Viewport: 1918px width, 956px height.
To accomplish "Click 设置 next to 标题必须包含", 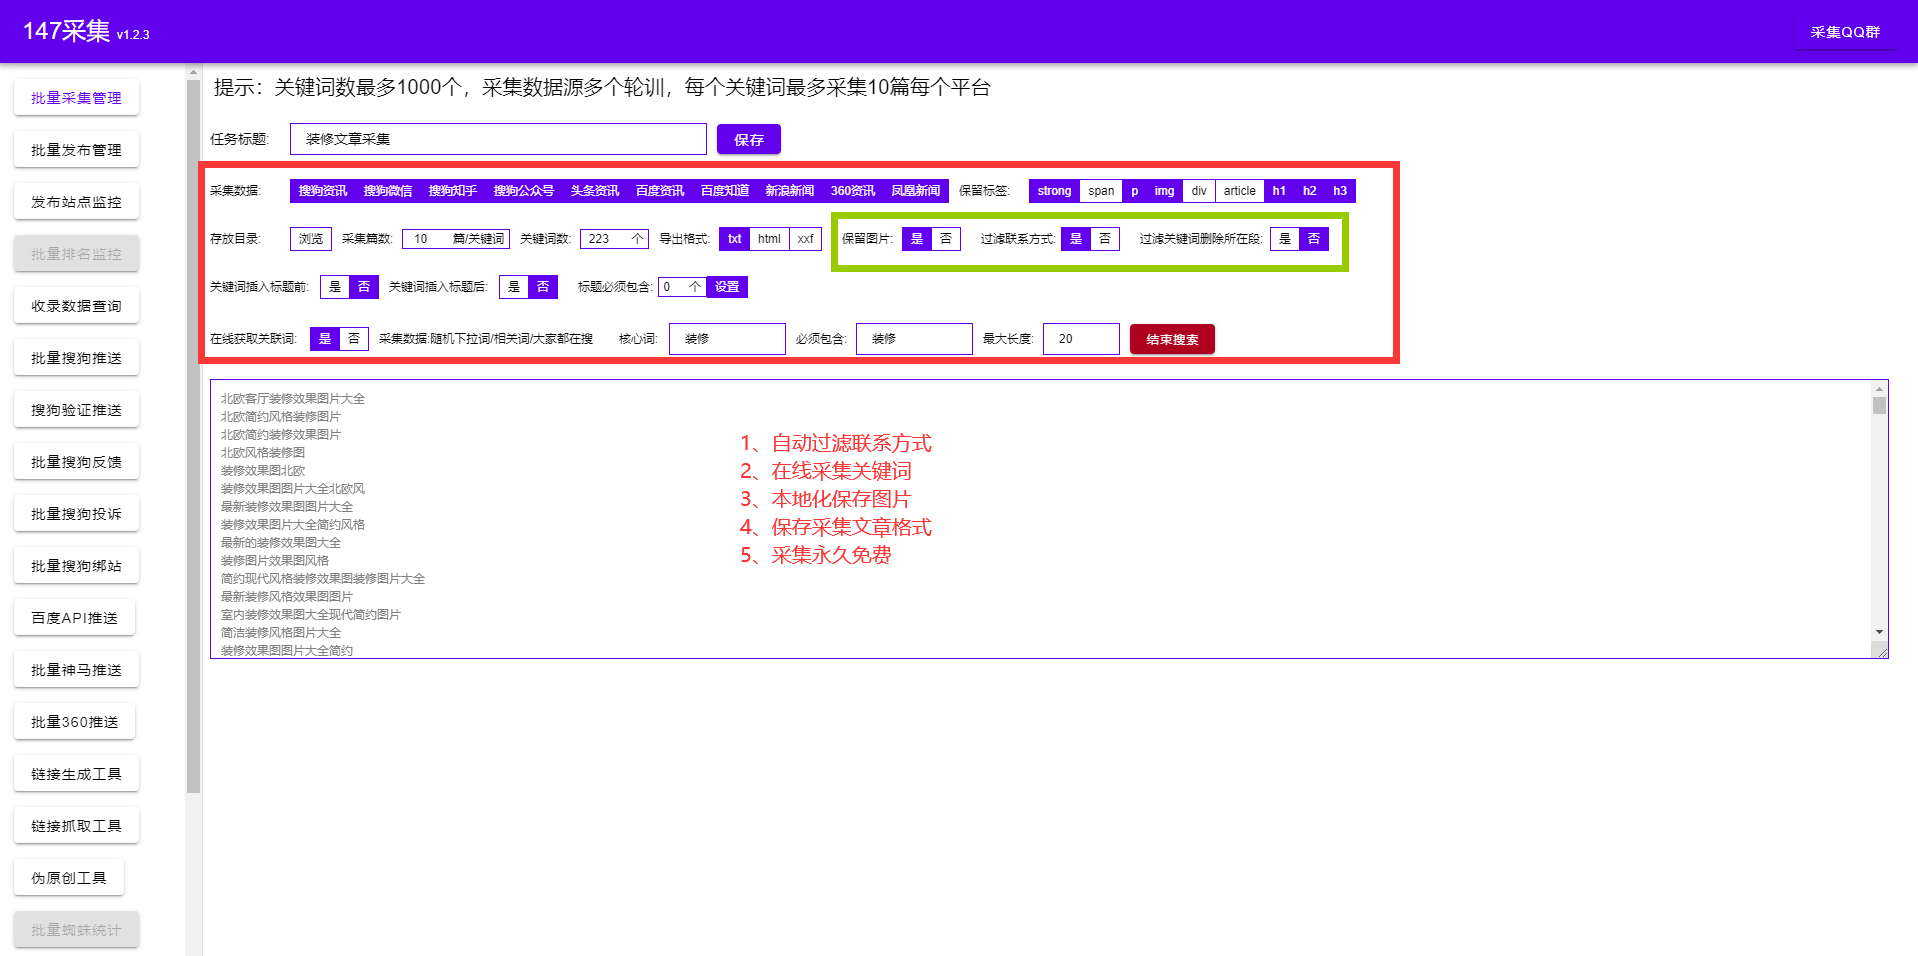I will 727,287.
